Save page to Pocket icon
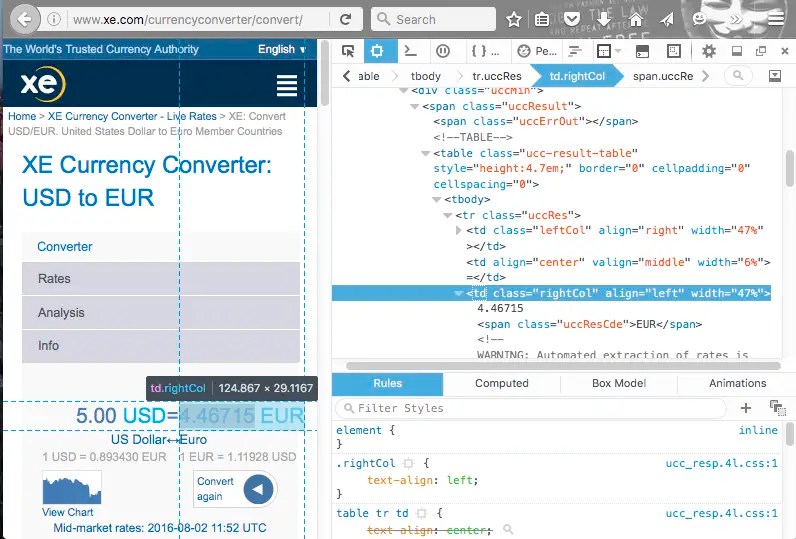 tap(572, 19)
